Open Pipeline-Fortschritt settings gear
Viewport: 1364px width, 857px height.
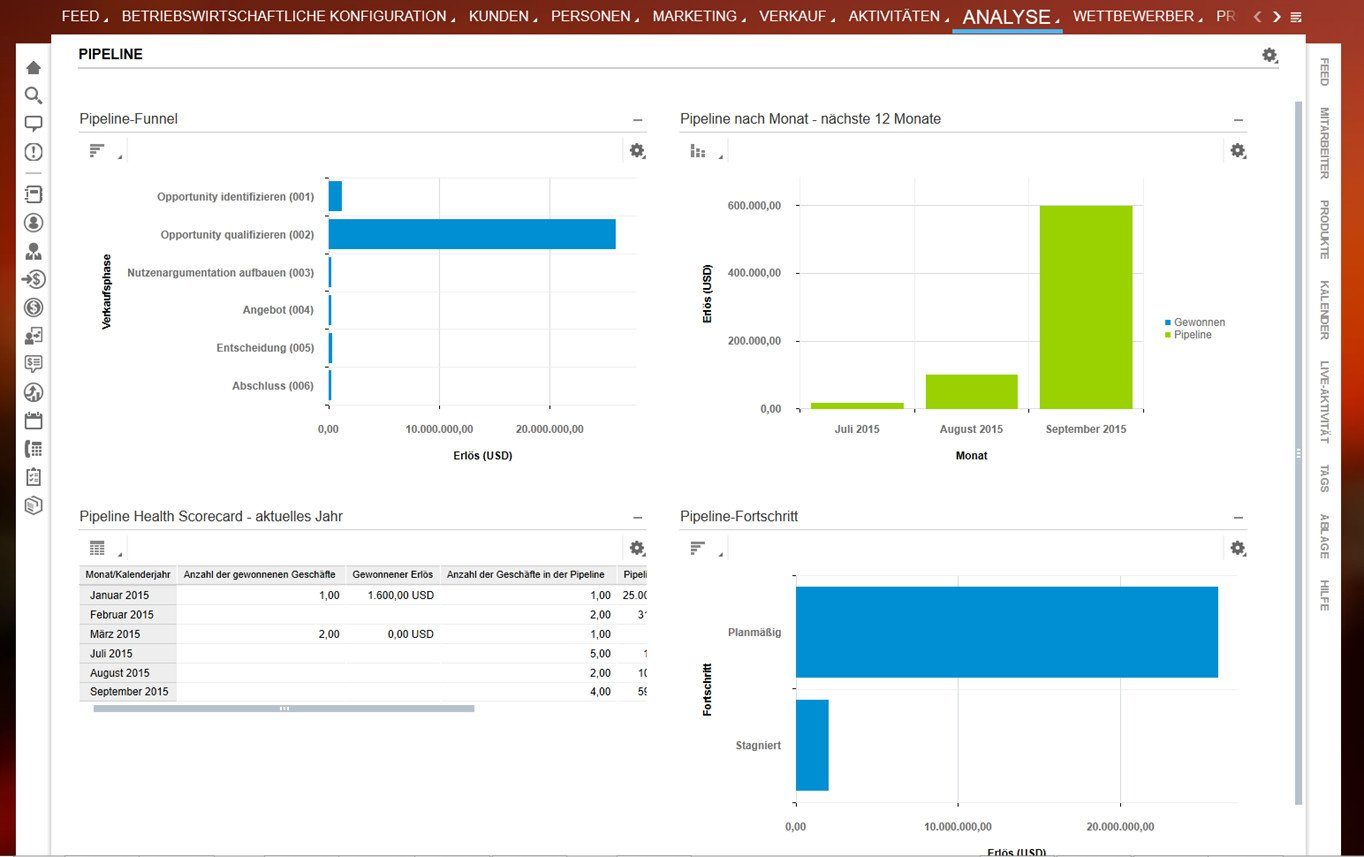coord(1238,548)
